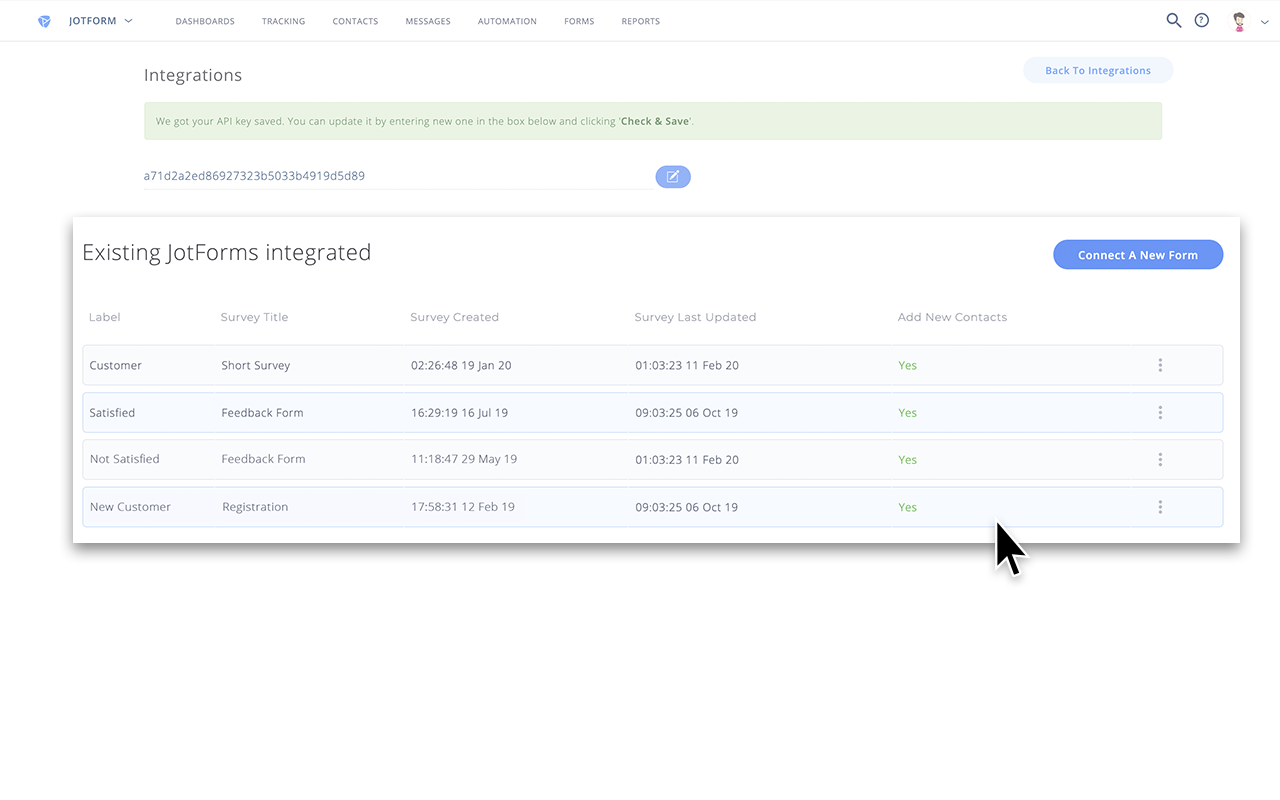Open the Automation menu item
The image size is (1280, 800).
click(507, 20)
